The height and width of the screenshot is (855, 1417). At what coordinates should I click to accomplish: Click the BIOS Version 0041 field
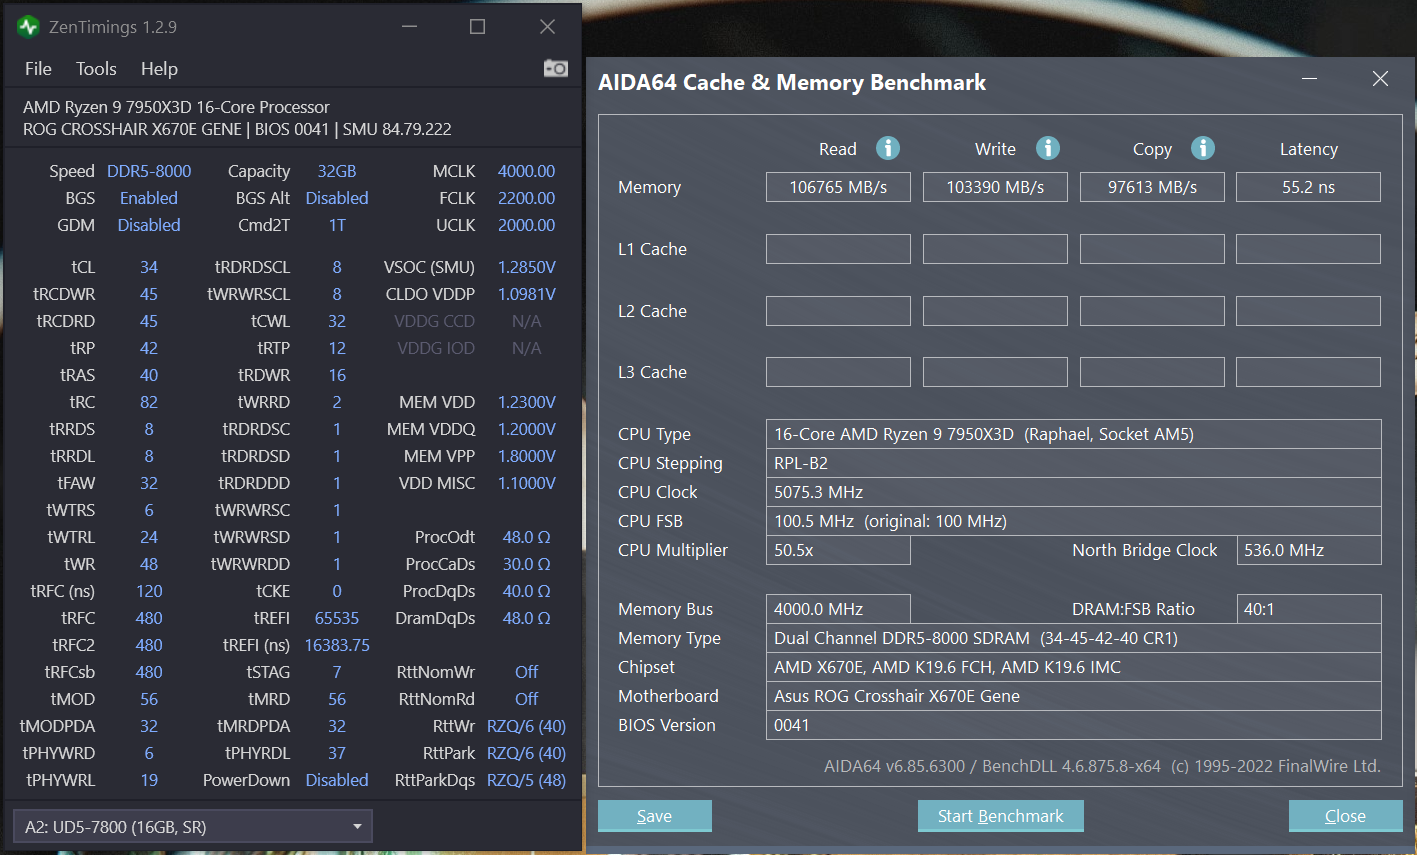tap(1073, 725)
